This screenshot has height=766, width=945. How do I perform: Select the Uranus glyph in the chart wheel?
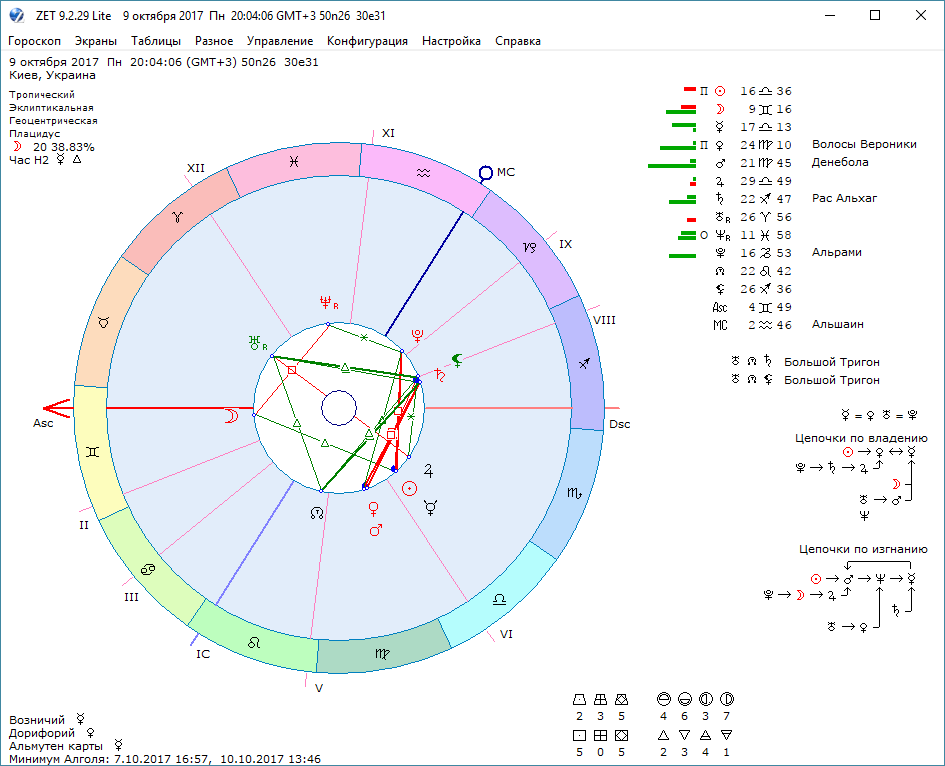click(x=257, y=344)
